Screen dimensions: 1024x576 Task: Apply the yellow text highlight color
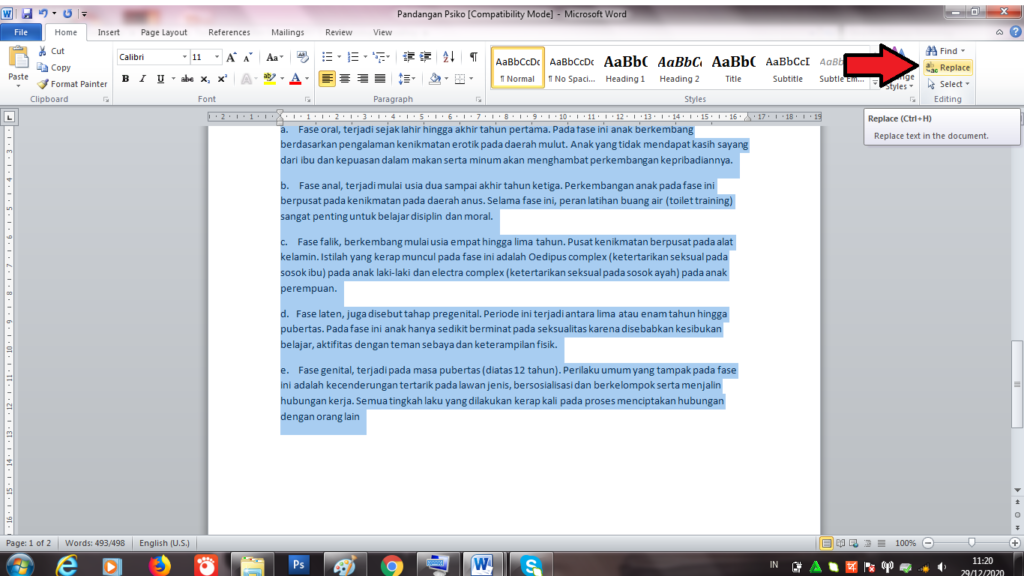pyautogui.click(x=269, y=79)
